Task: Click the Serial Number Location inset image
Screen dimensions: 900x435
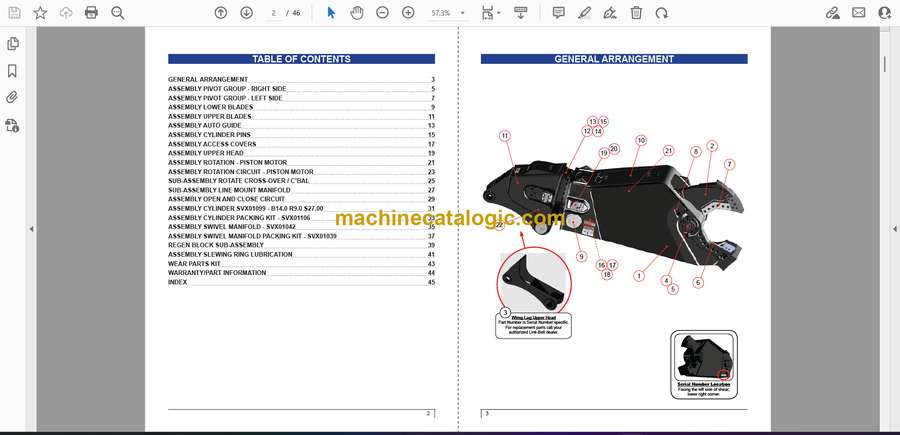Action: point(704,359)
